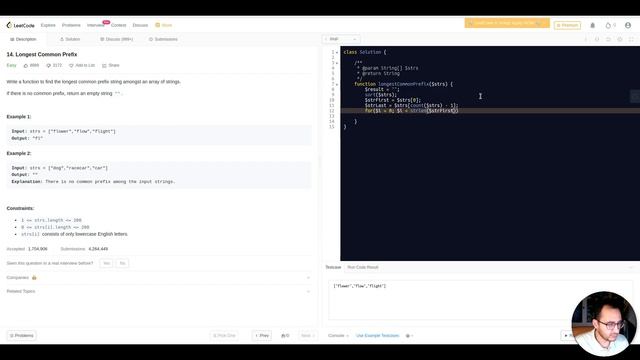Image resolution: width=640 pixels, height=360 pixels.
Task: Expand the Companies section
Action: [x=158, y=278]
